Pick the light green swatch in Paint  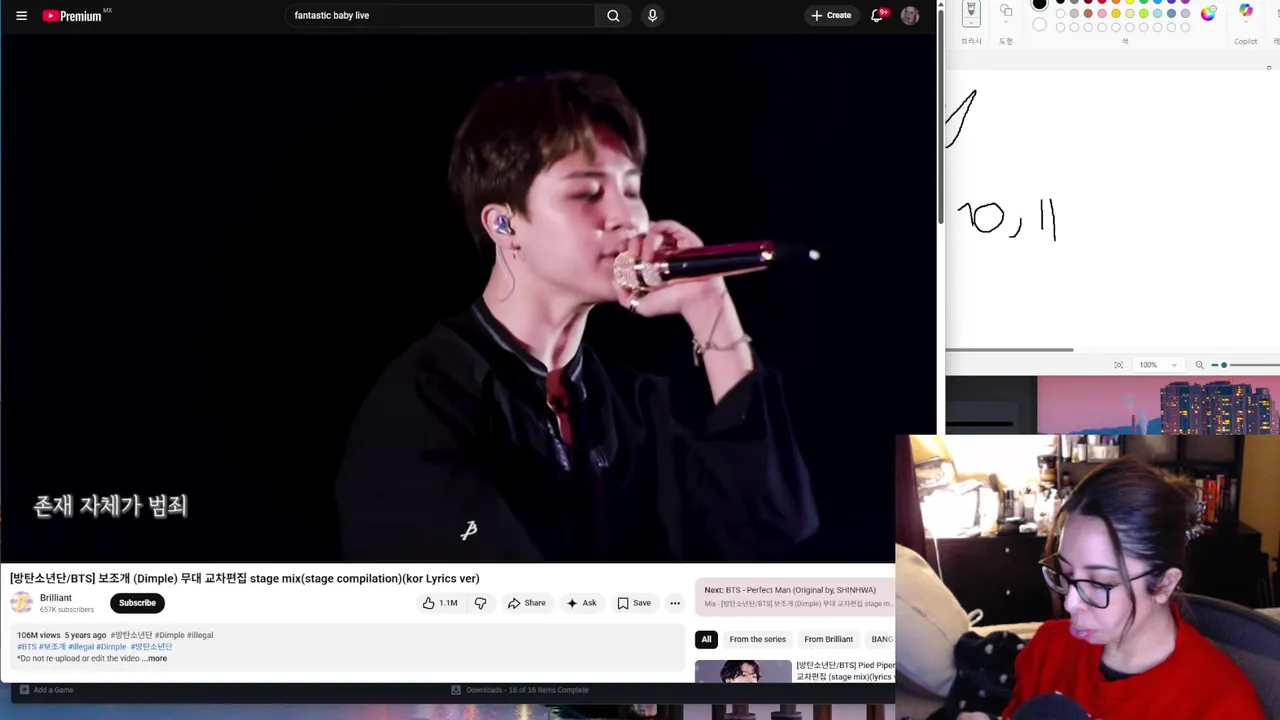[x=1144, y=13]
